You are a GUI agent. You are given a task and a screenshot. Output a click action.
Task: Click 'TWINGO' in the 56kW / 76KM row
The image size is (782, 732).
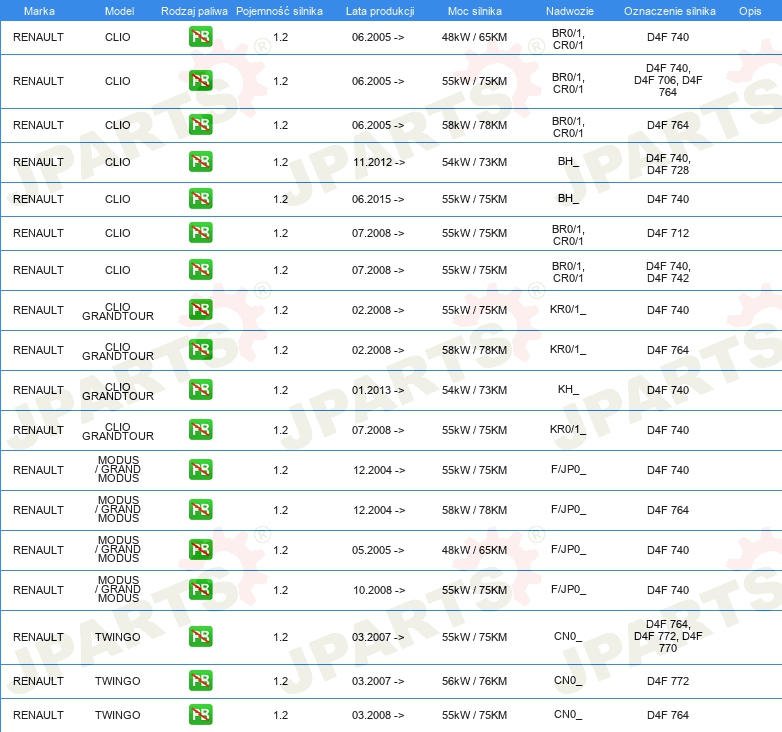118,681
